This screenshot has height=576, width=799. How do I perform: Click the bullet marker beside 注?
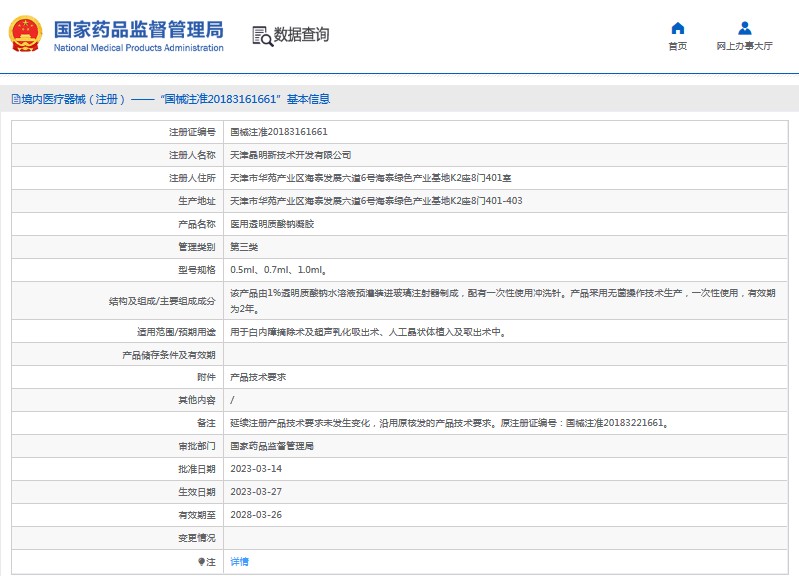[x=200, y=562]
